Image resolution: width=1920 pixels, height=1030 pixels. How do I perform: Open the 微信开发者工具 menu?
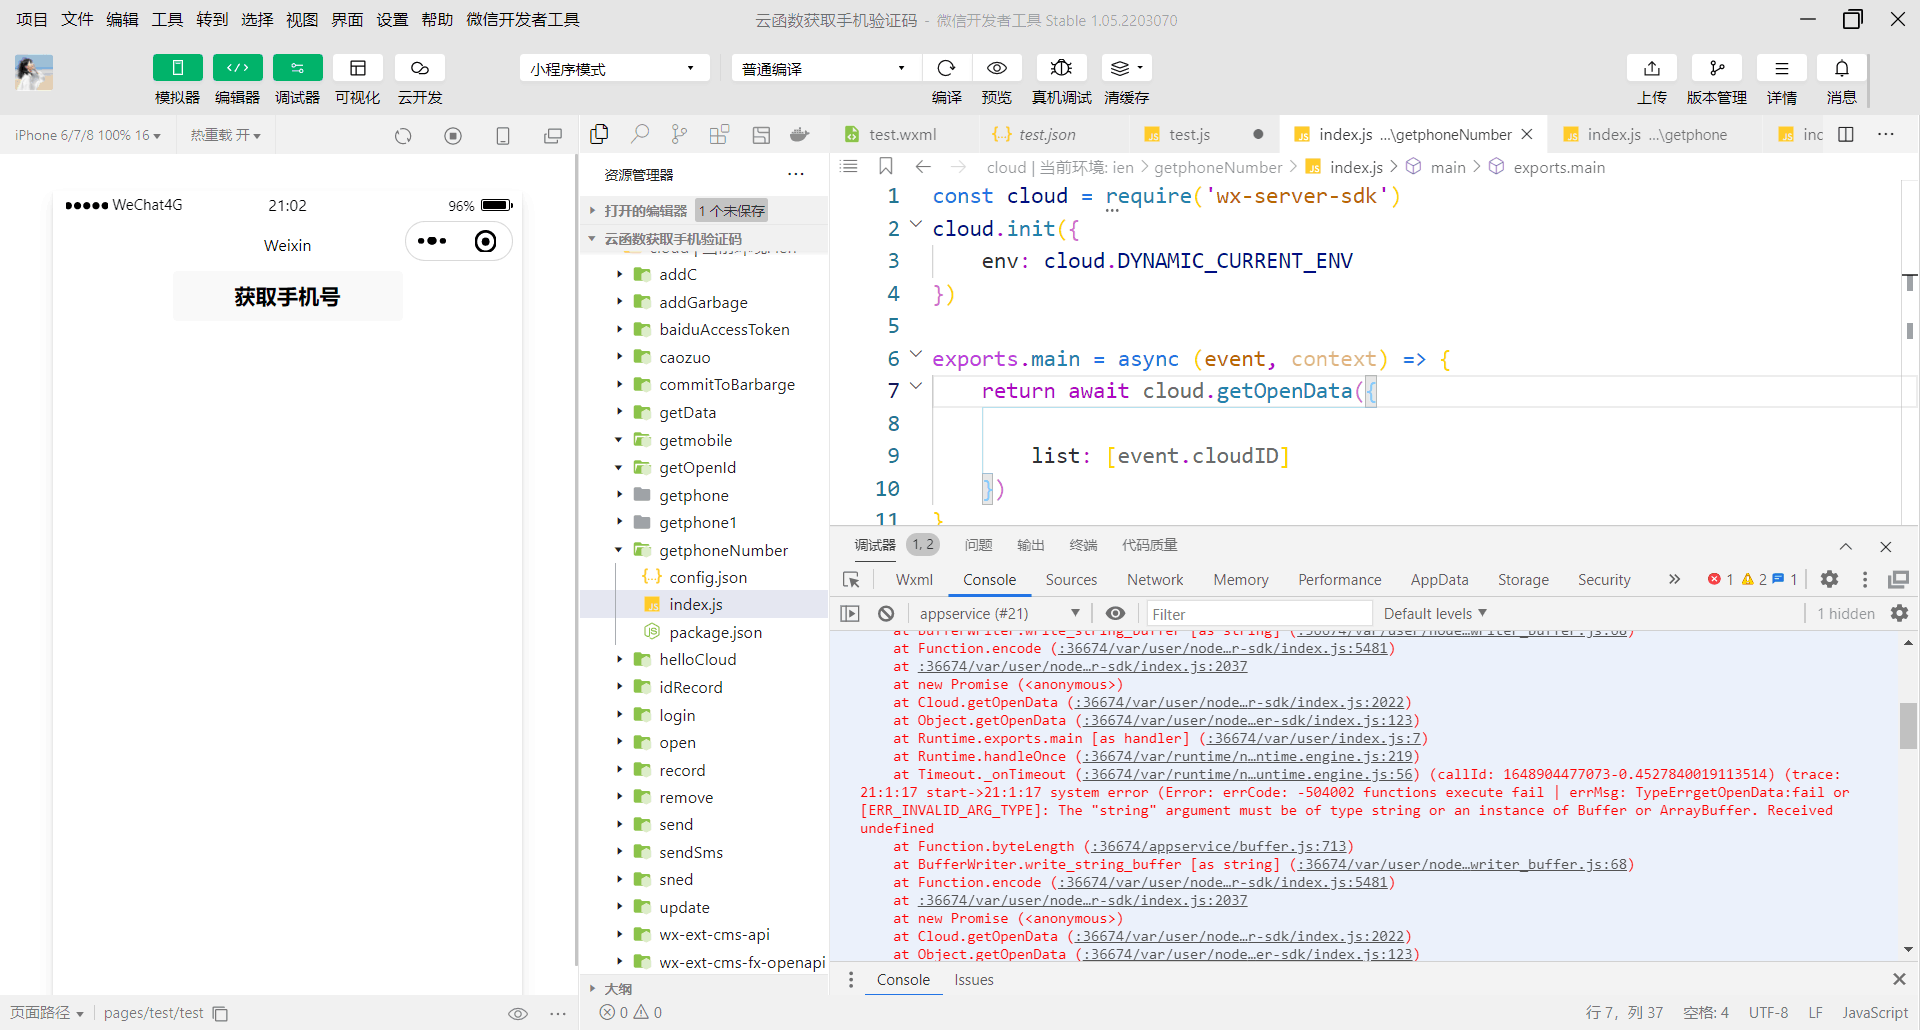(523, 19)
